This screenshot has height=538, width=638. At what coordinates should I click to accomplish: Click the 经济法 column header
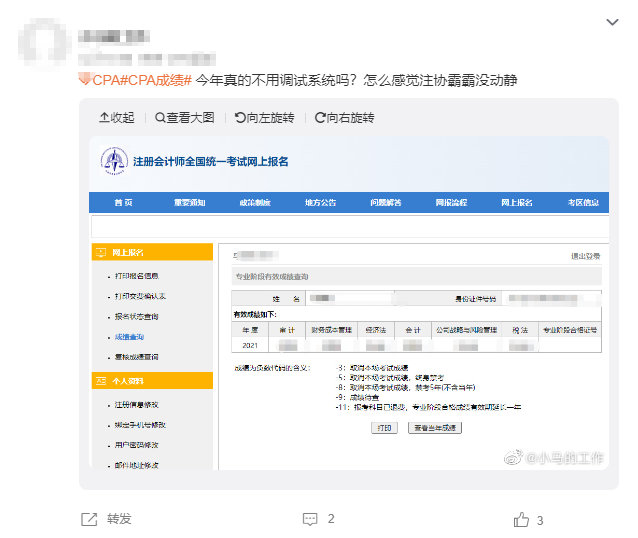376,330
